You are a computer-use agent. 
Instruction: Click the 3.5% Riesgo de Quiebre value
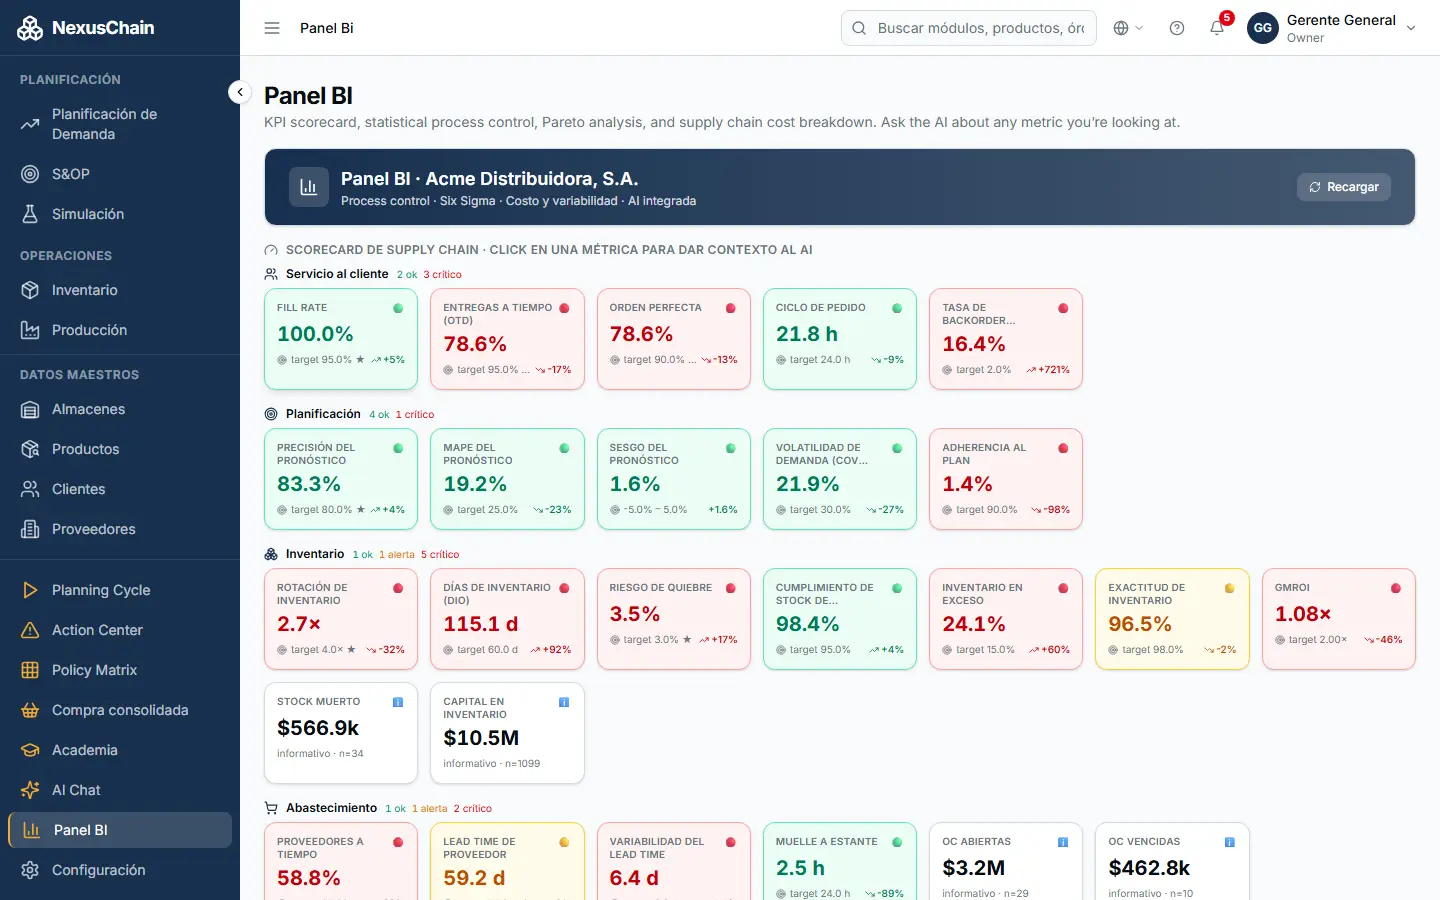point(635,614)
